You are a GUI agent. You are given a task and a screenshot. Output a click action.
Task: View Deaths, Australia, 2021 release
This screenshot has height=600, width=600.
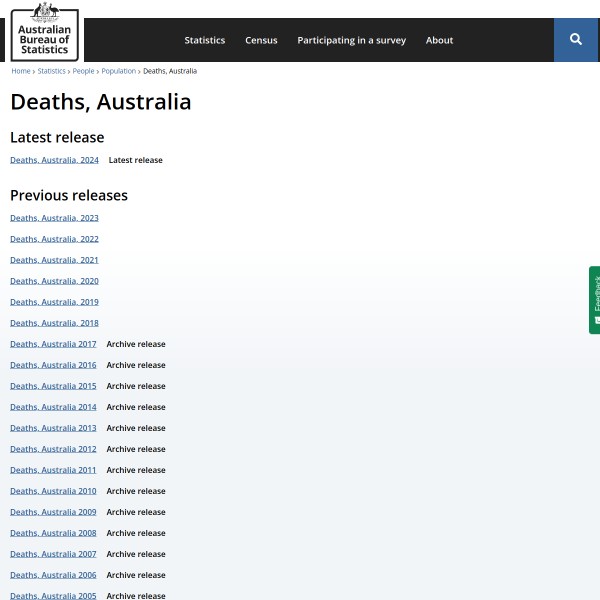(54, 260)
